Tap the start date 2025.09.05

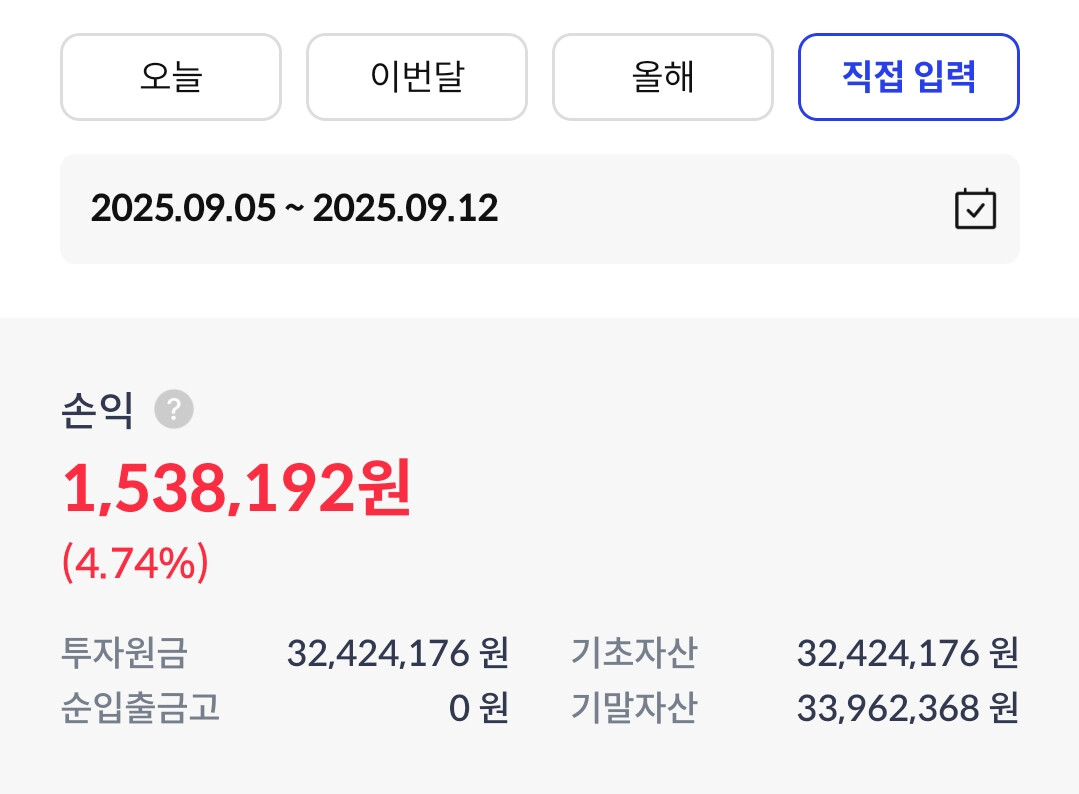pos(182,209)
